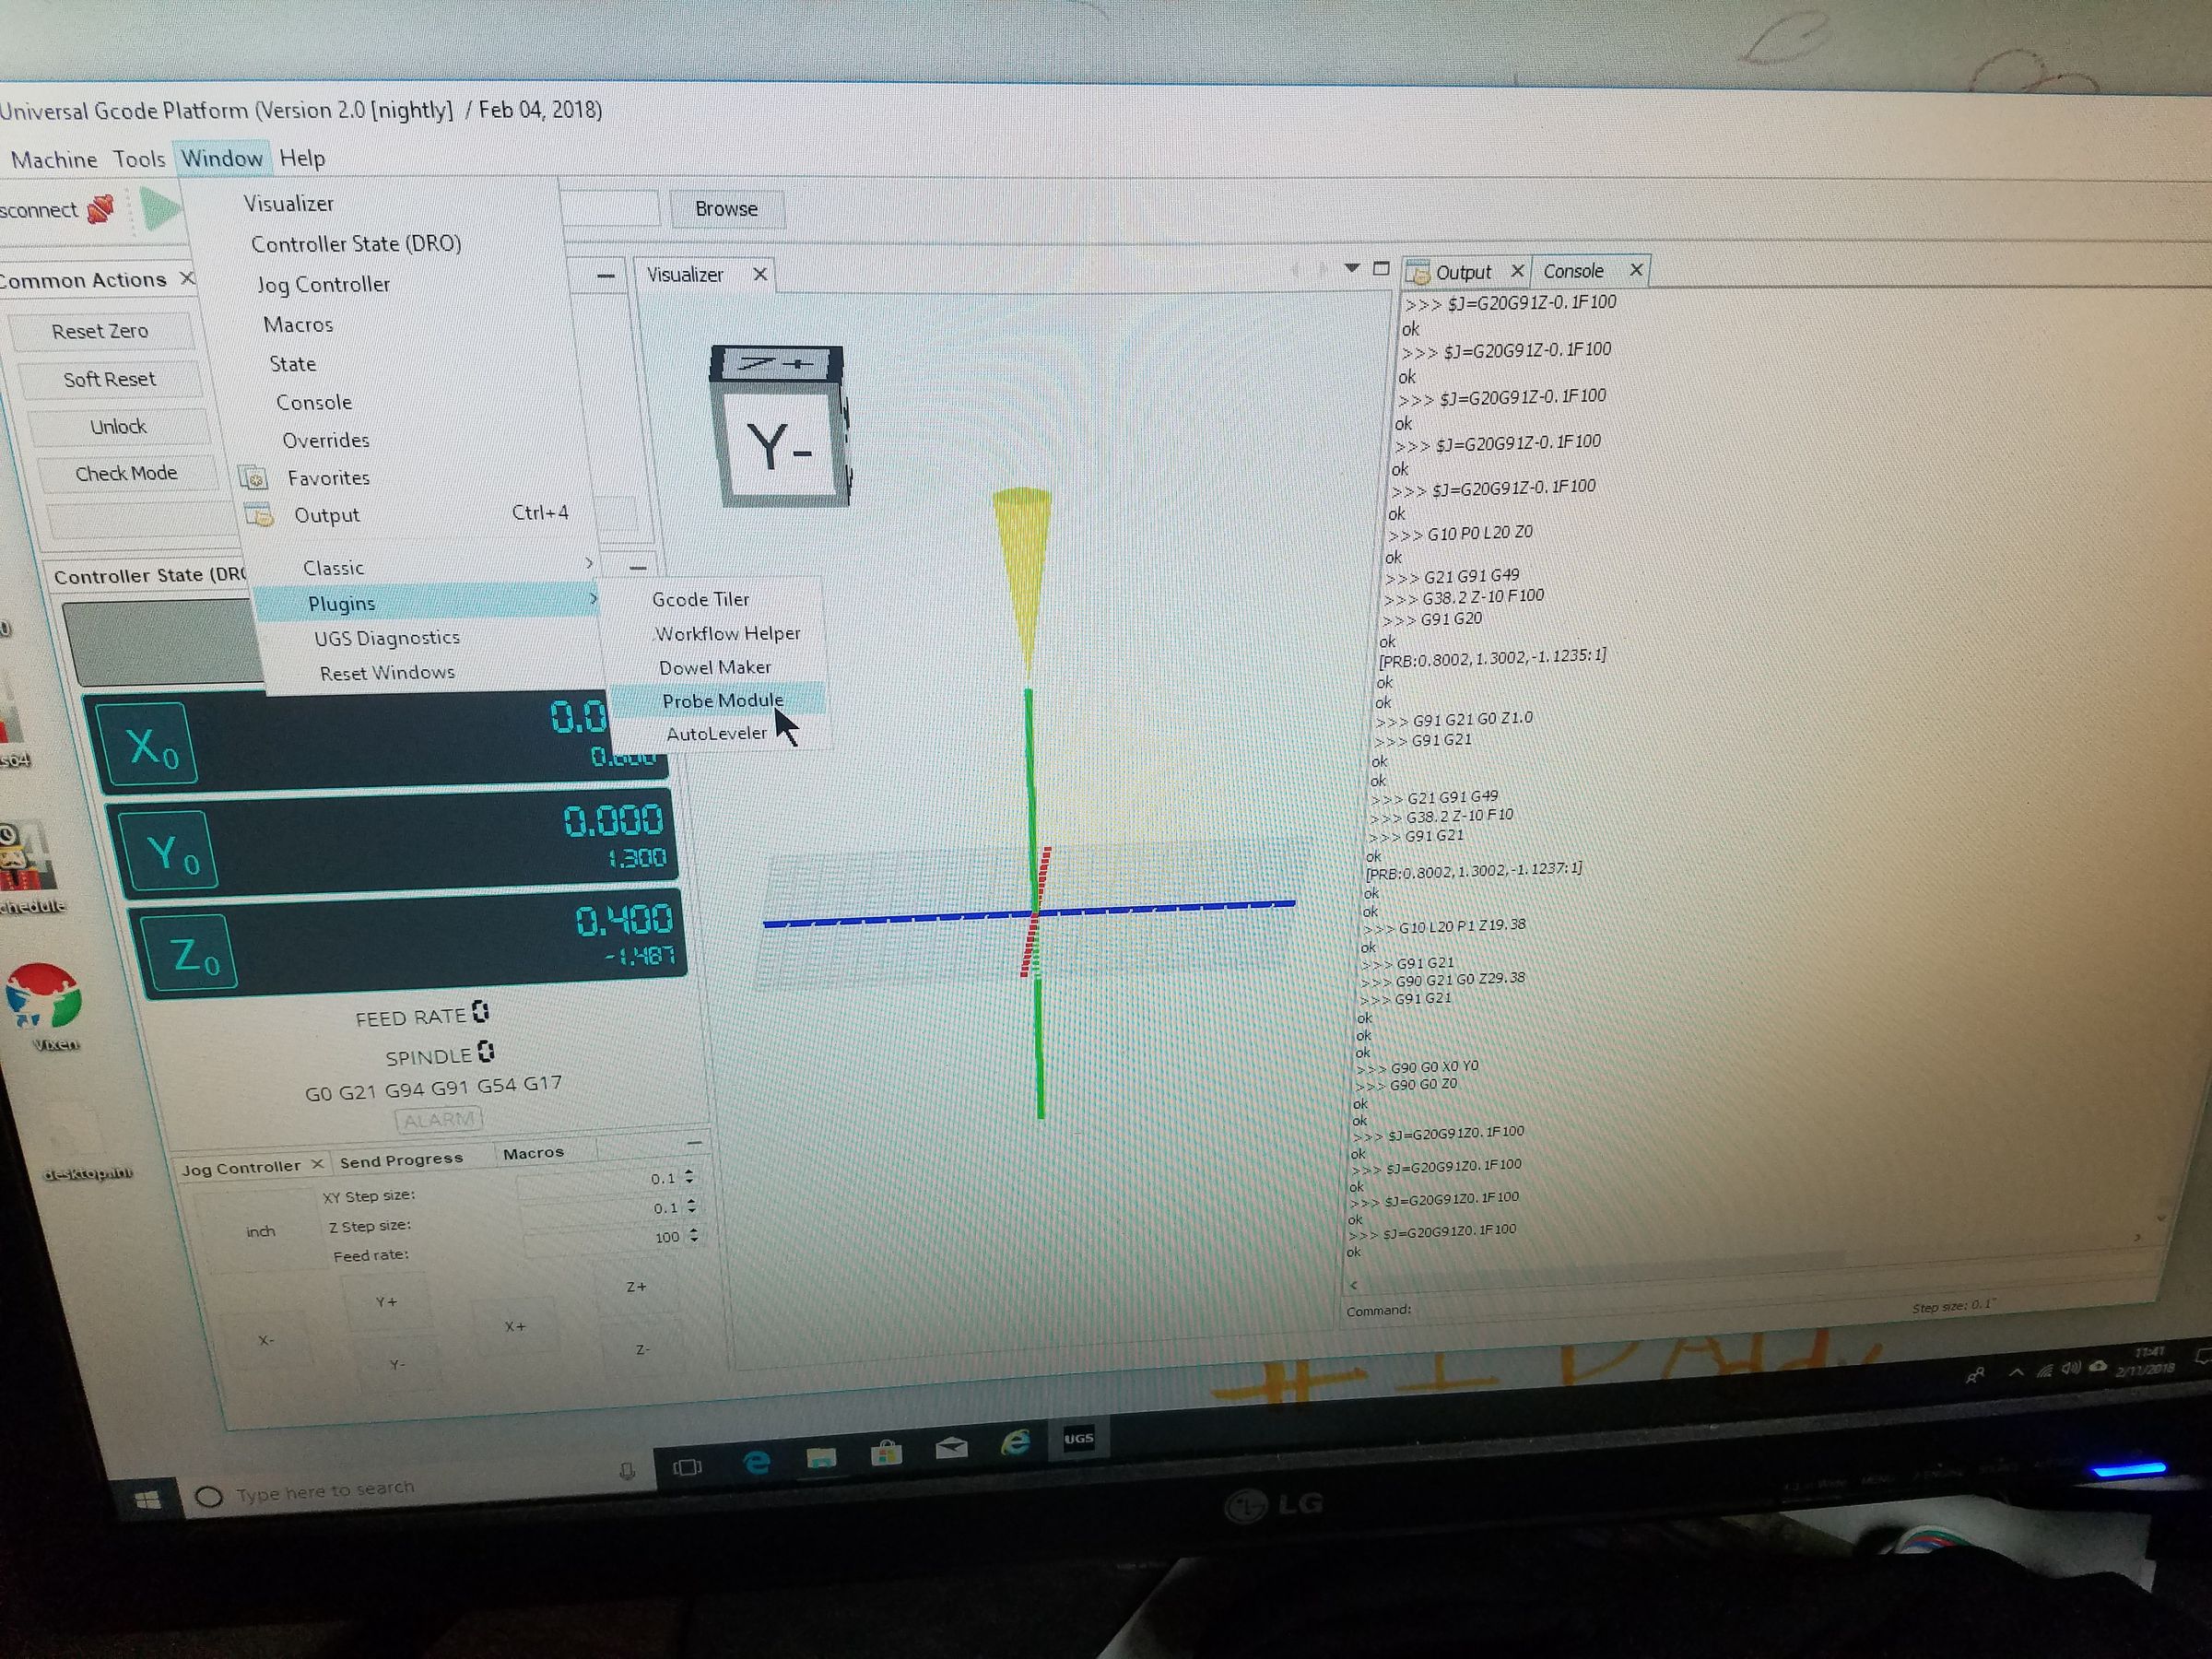Open the Machine menu

(x=55, y=158)
